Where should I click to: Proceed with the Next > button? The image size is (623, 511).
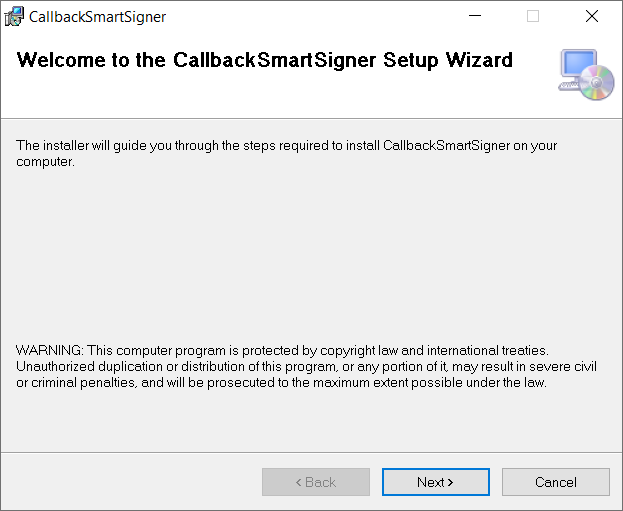[436, 482]
